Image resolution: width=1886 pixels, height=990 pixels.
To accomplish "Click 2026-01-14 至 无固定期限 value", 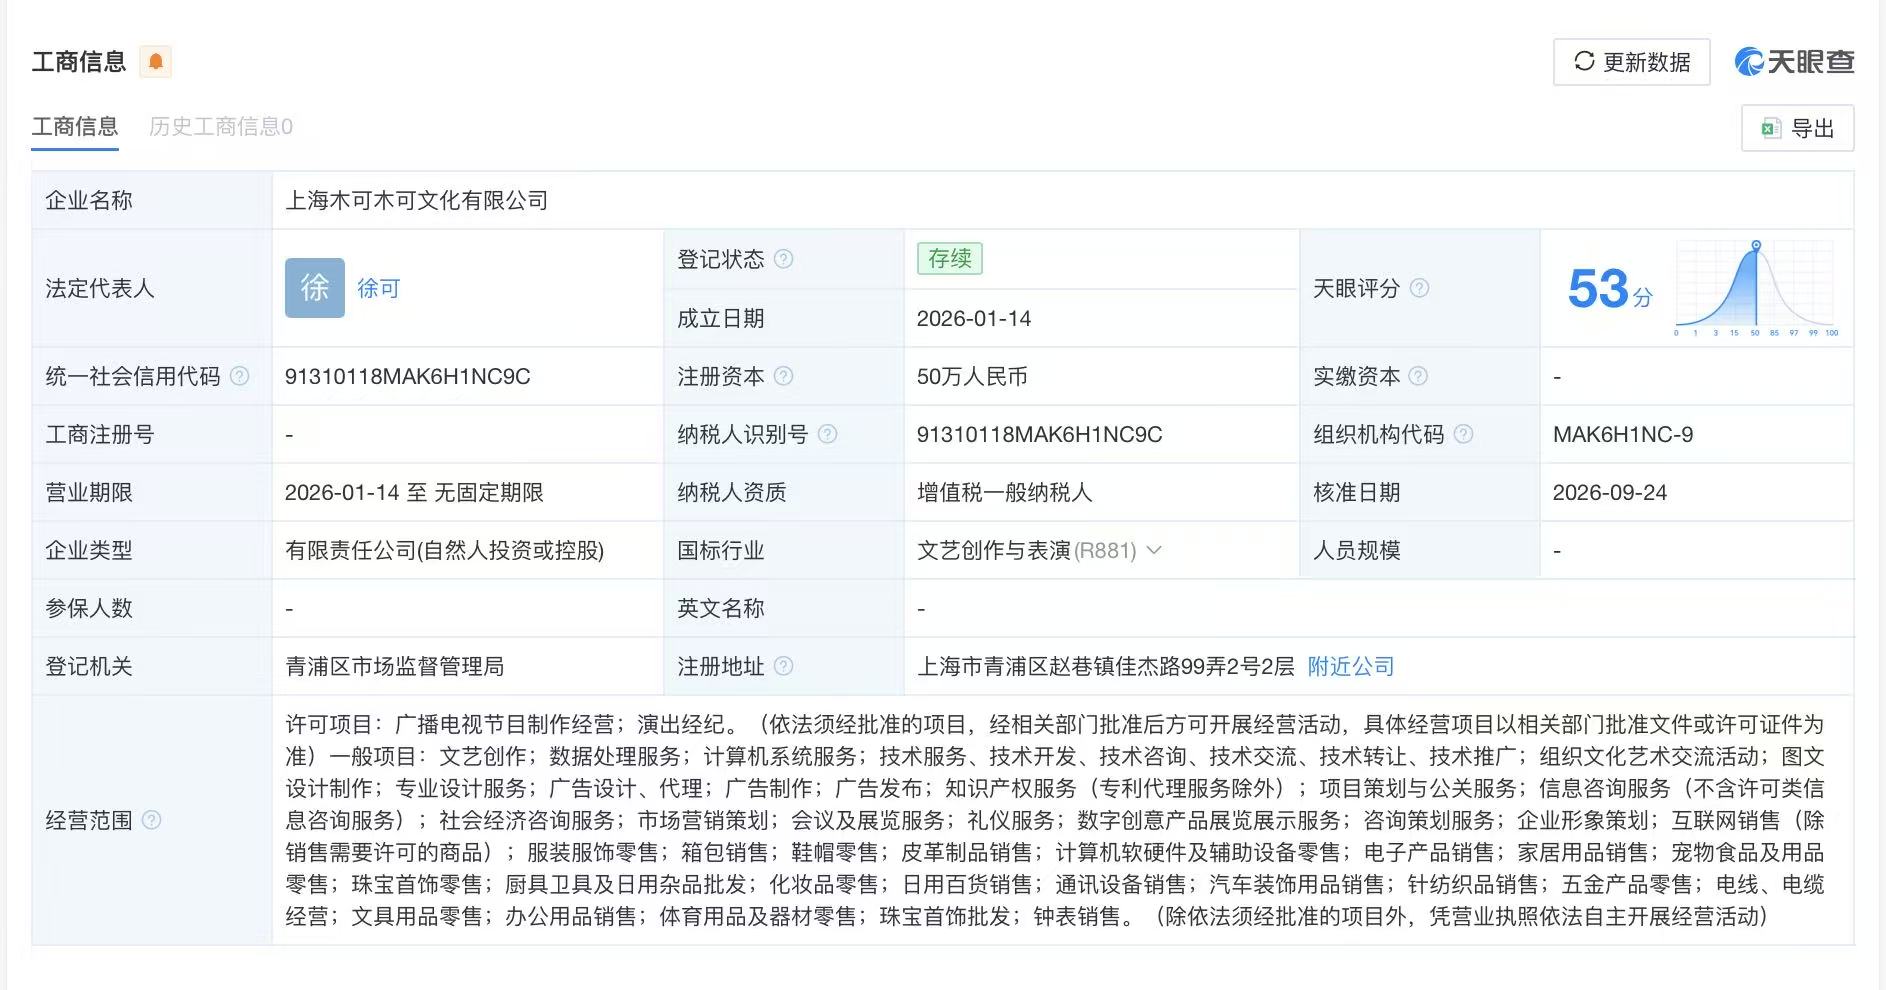I will [414, 492].
